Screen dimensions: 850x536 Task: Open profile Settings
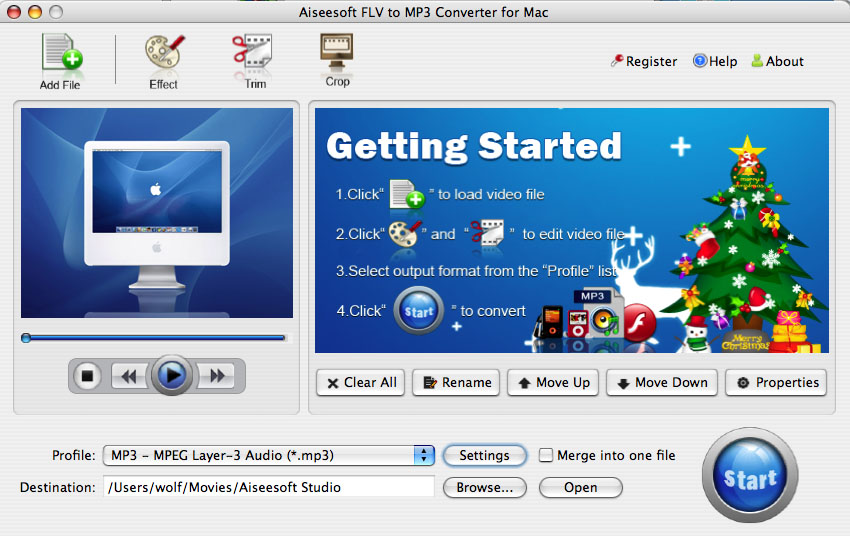click(485, 455)
